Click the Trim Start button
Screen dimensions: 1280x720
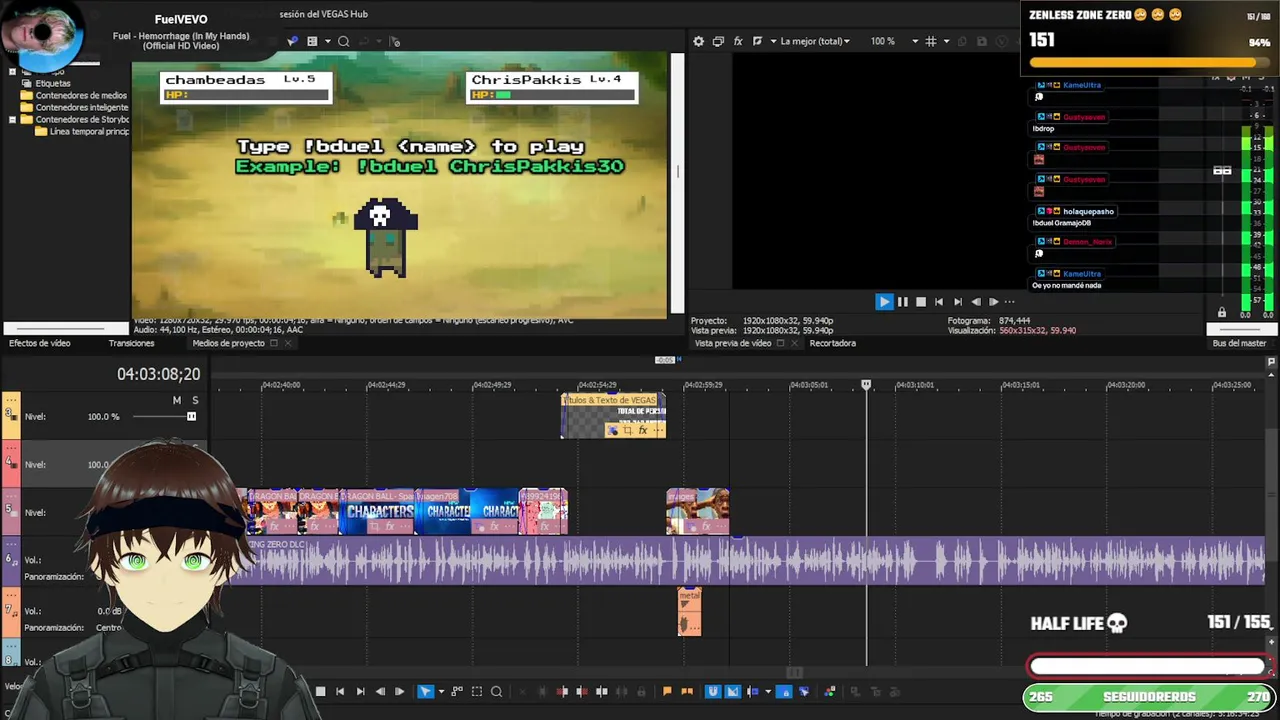pyautogui.click(x=562, y=691)
